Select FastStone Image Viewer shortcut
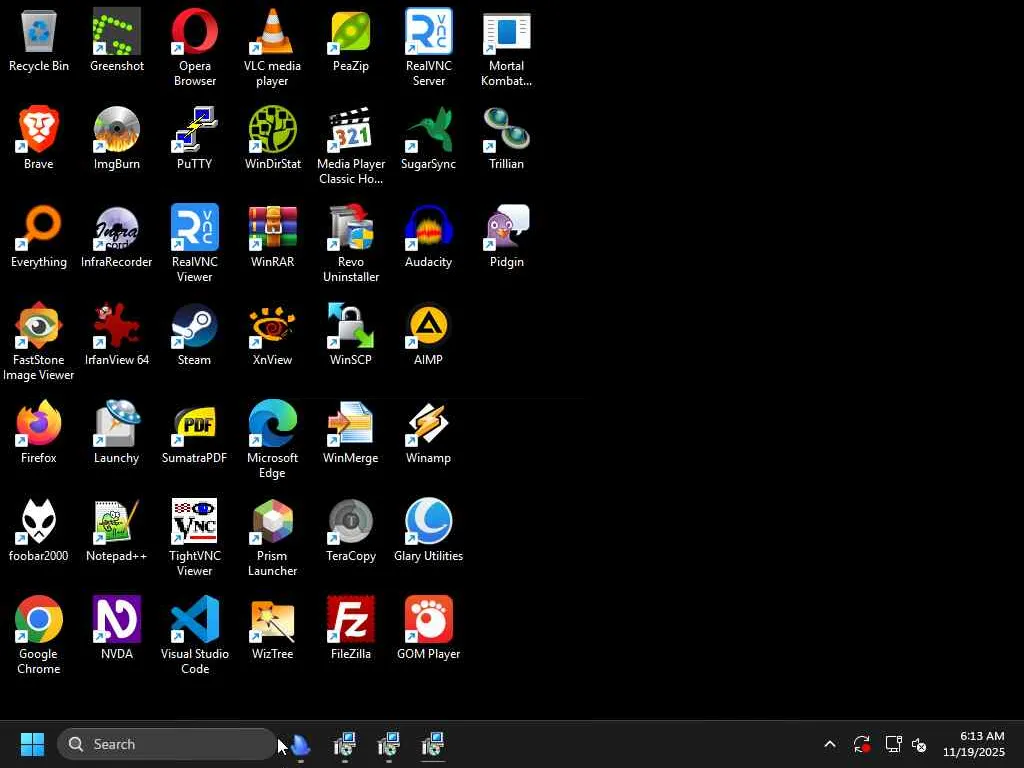 pyautogui.click(x=39, y=342)
